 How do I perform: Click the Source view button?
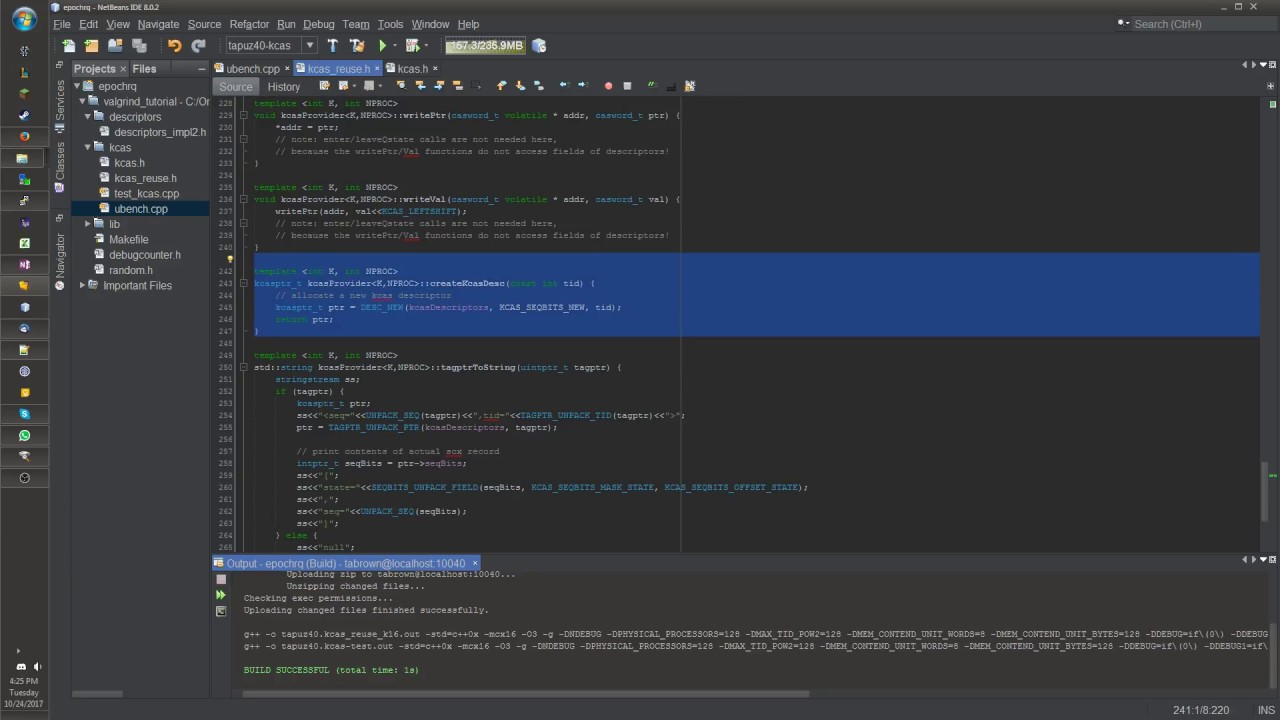236,87
